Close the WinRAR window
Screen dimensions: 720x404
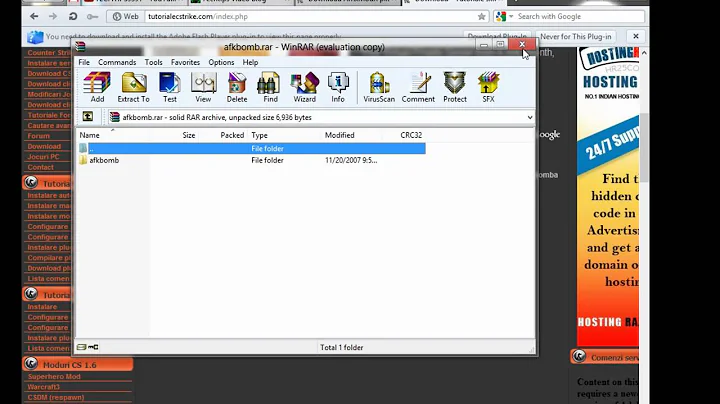click(522, 45)
